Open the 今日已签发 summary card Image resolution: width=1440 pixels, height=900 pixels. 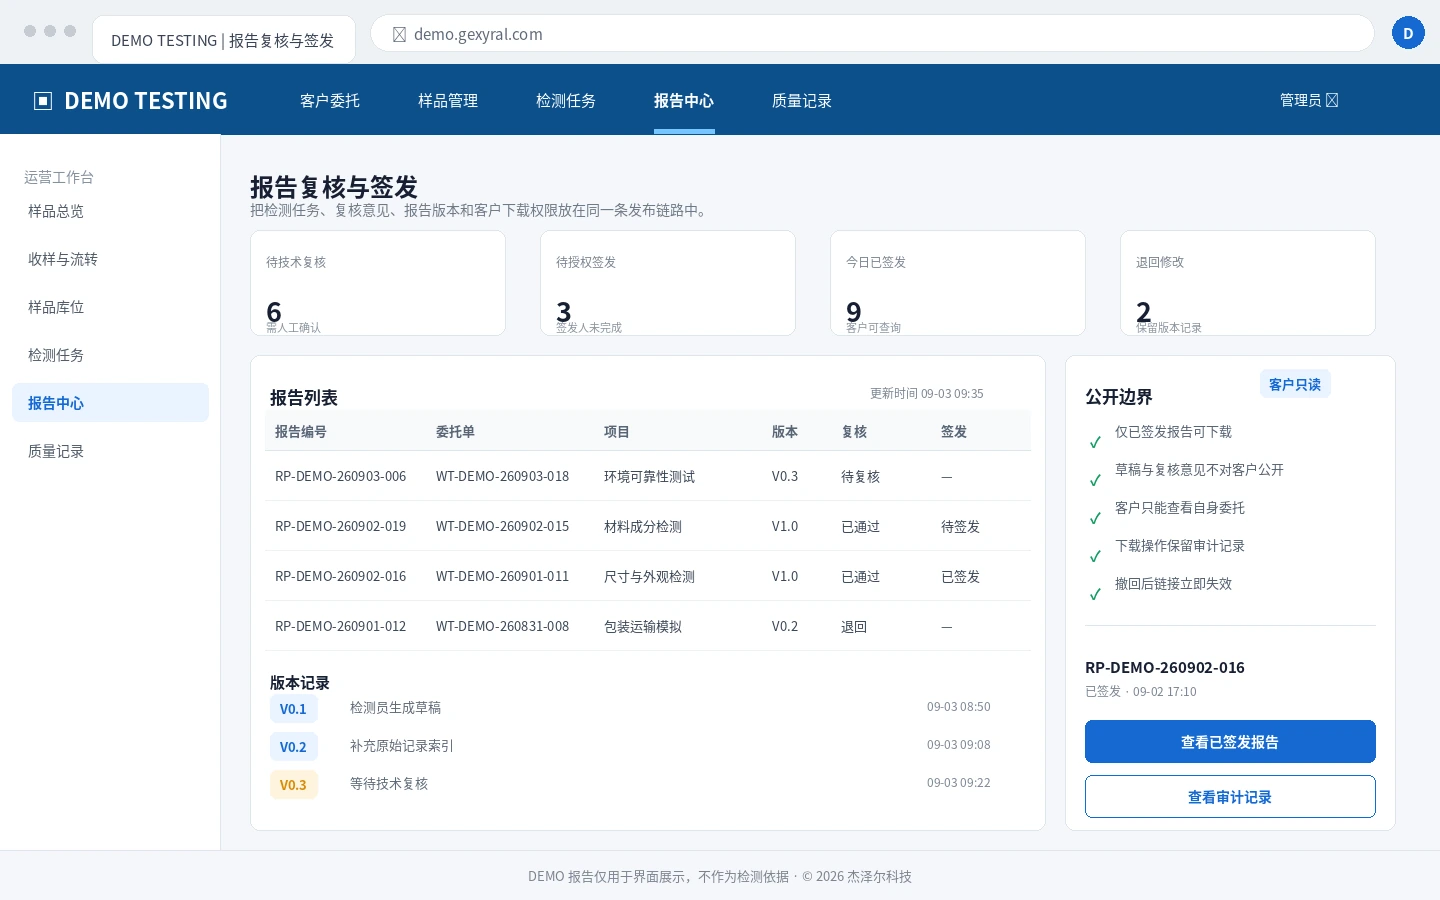click(958, 283)
